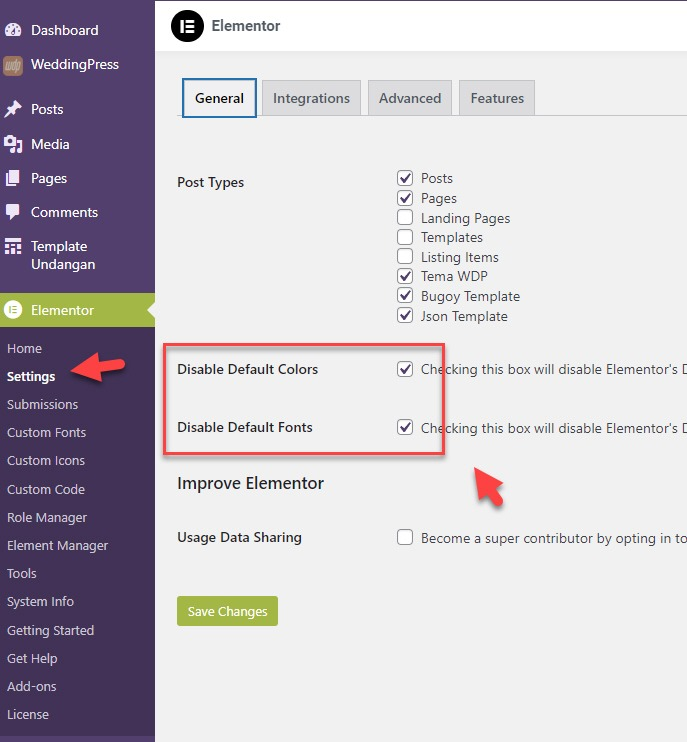Enable the Landing Pages checkbox
This screenshot has height=742, width=687.
(405, 217)
